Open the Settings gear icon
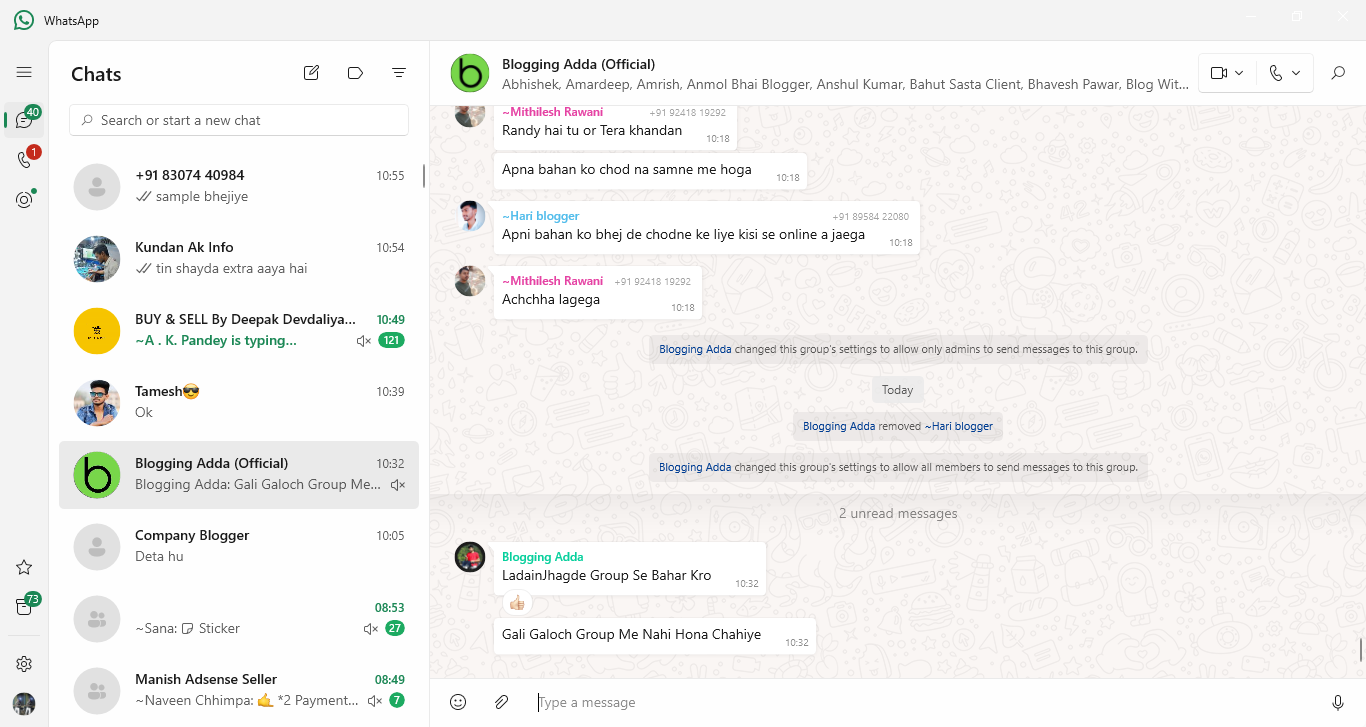Image resolution: width=1366 pixels, height=727 pixels. click(x=24, y=664)
